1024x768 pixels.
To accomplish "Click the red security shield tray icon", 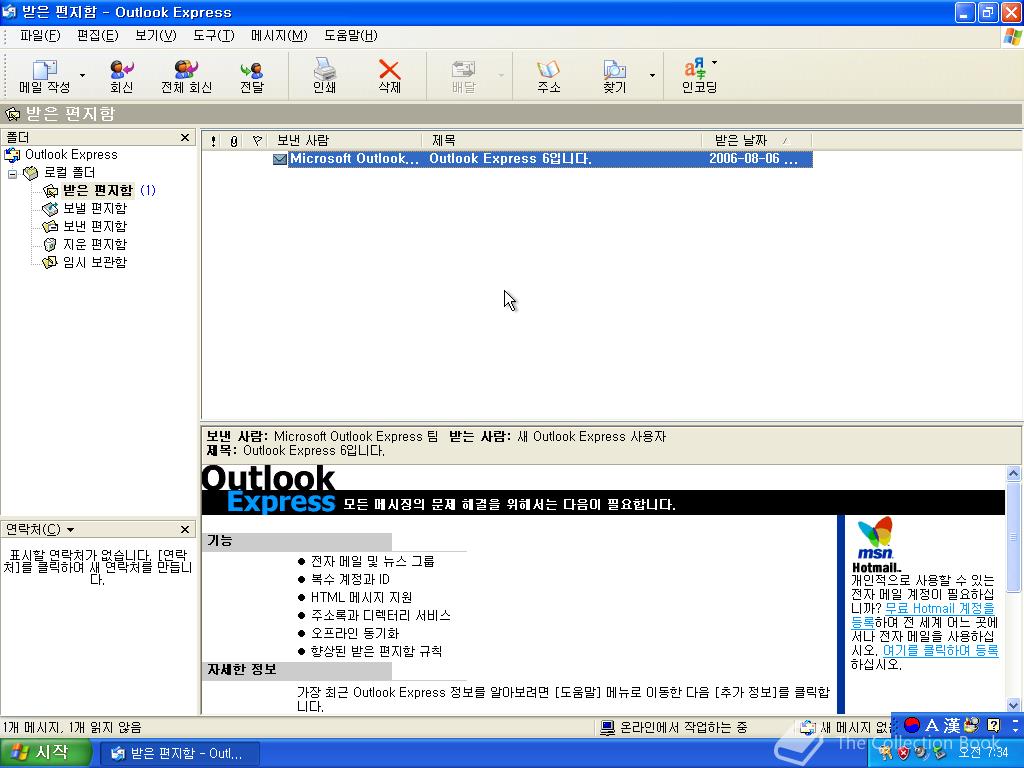I will coord(903,754).
